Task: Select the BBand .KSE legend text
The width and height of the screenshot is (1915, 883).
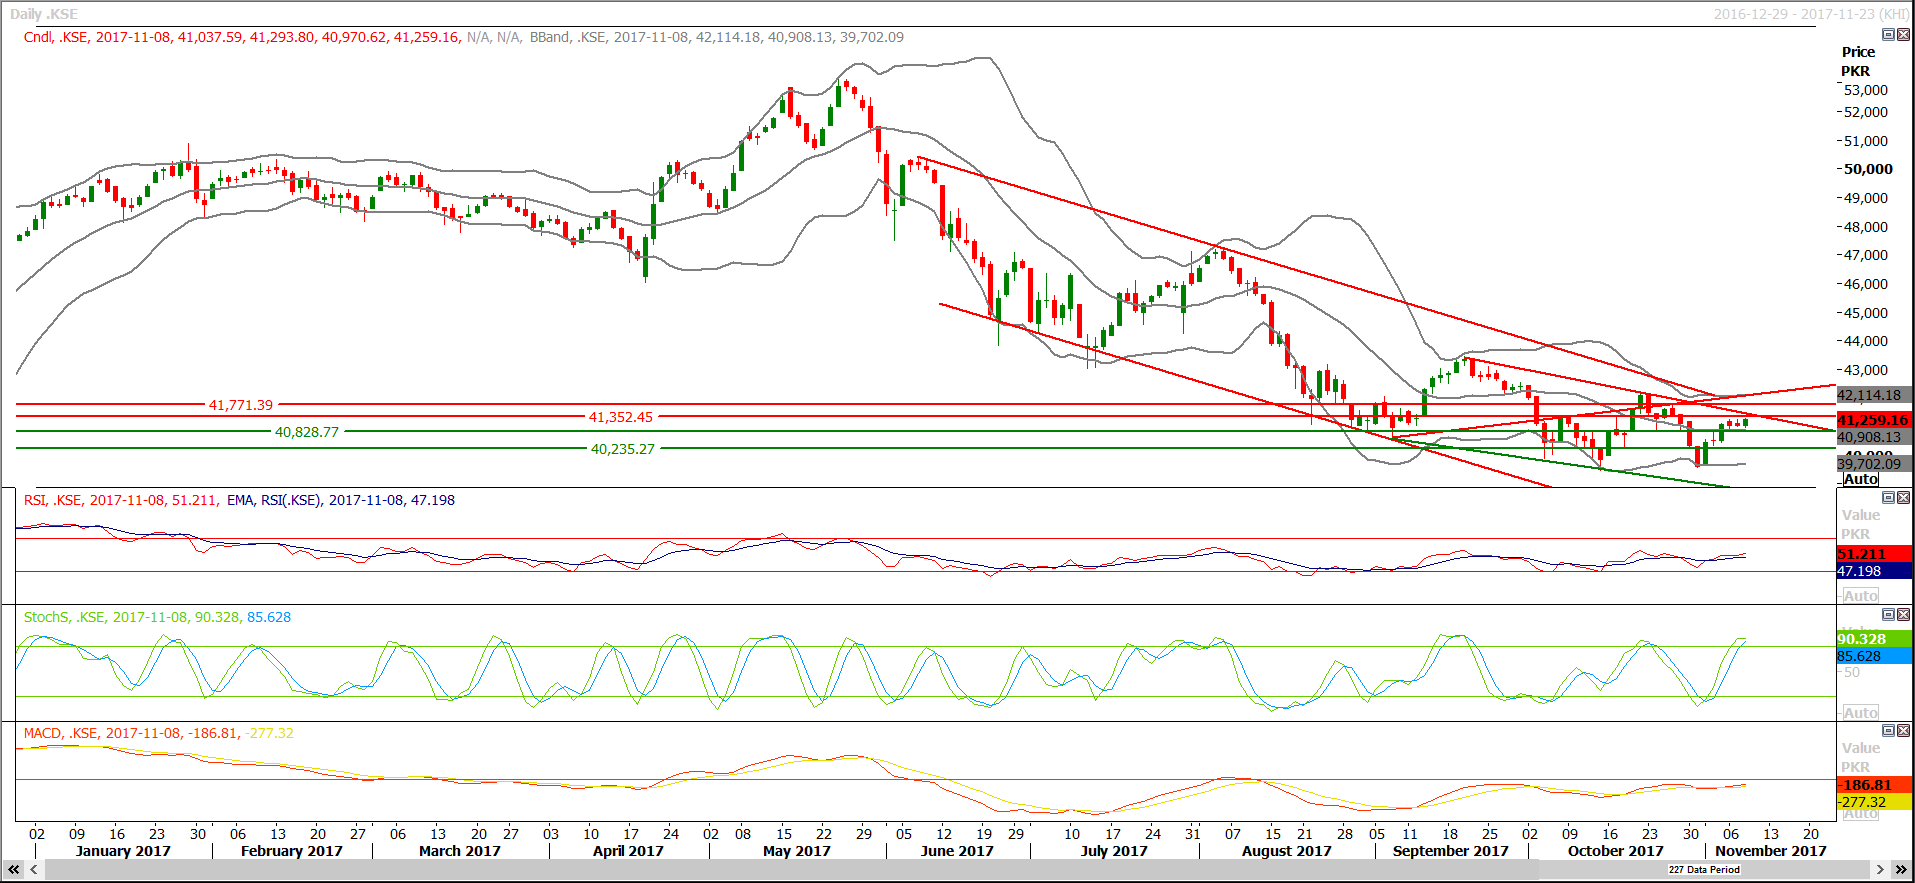Action: coord(716,37)
